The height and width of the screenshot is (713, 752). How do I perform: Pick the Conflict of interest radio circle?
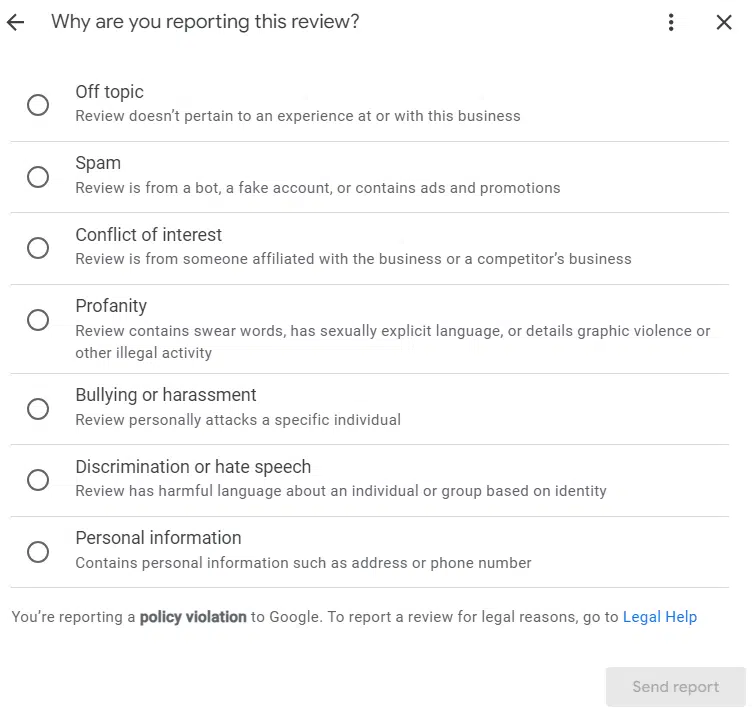(38, 248)
